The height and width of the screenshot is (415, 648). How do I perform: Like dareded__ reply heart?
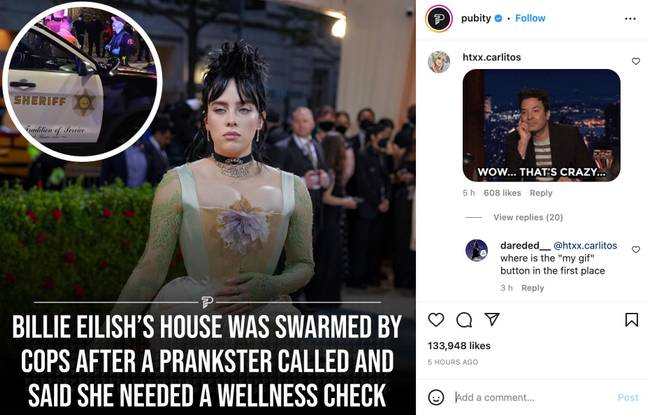click(x=636, y=249)
